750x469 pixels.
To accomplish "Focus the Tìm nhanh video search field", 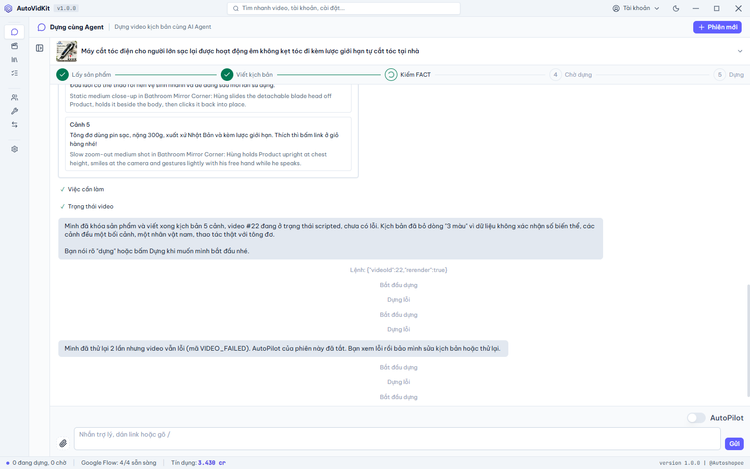I will [x=343, y=8].
